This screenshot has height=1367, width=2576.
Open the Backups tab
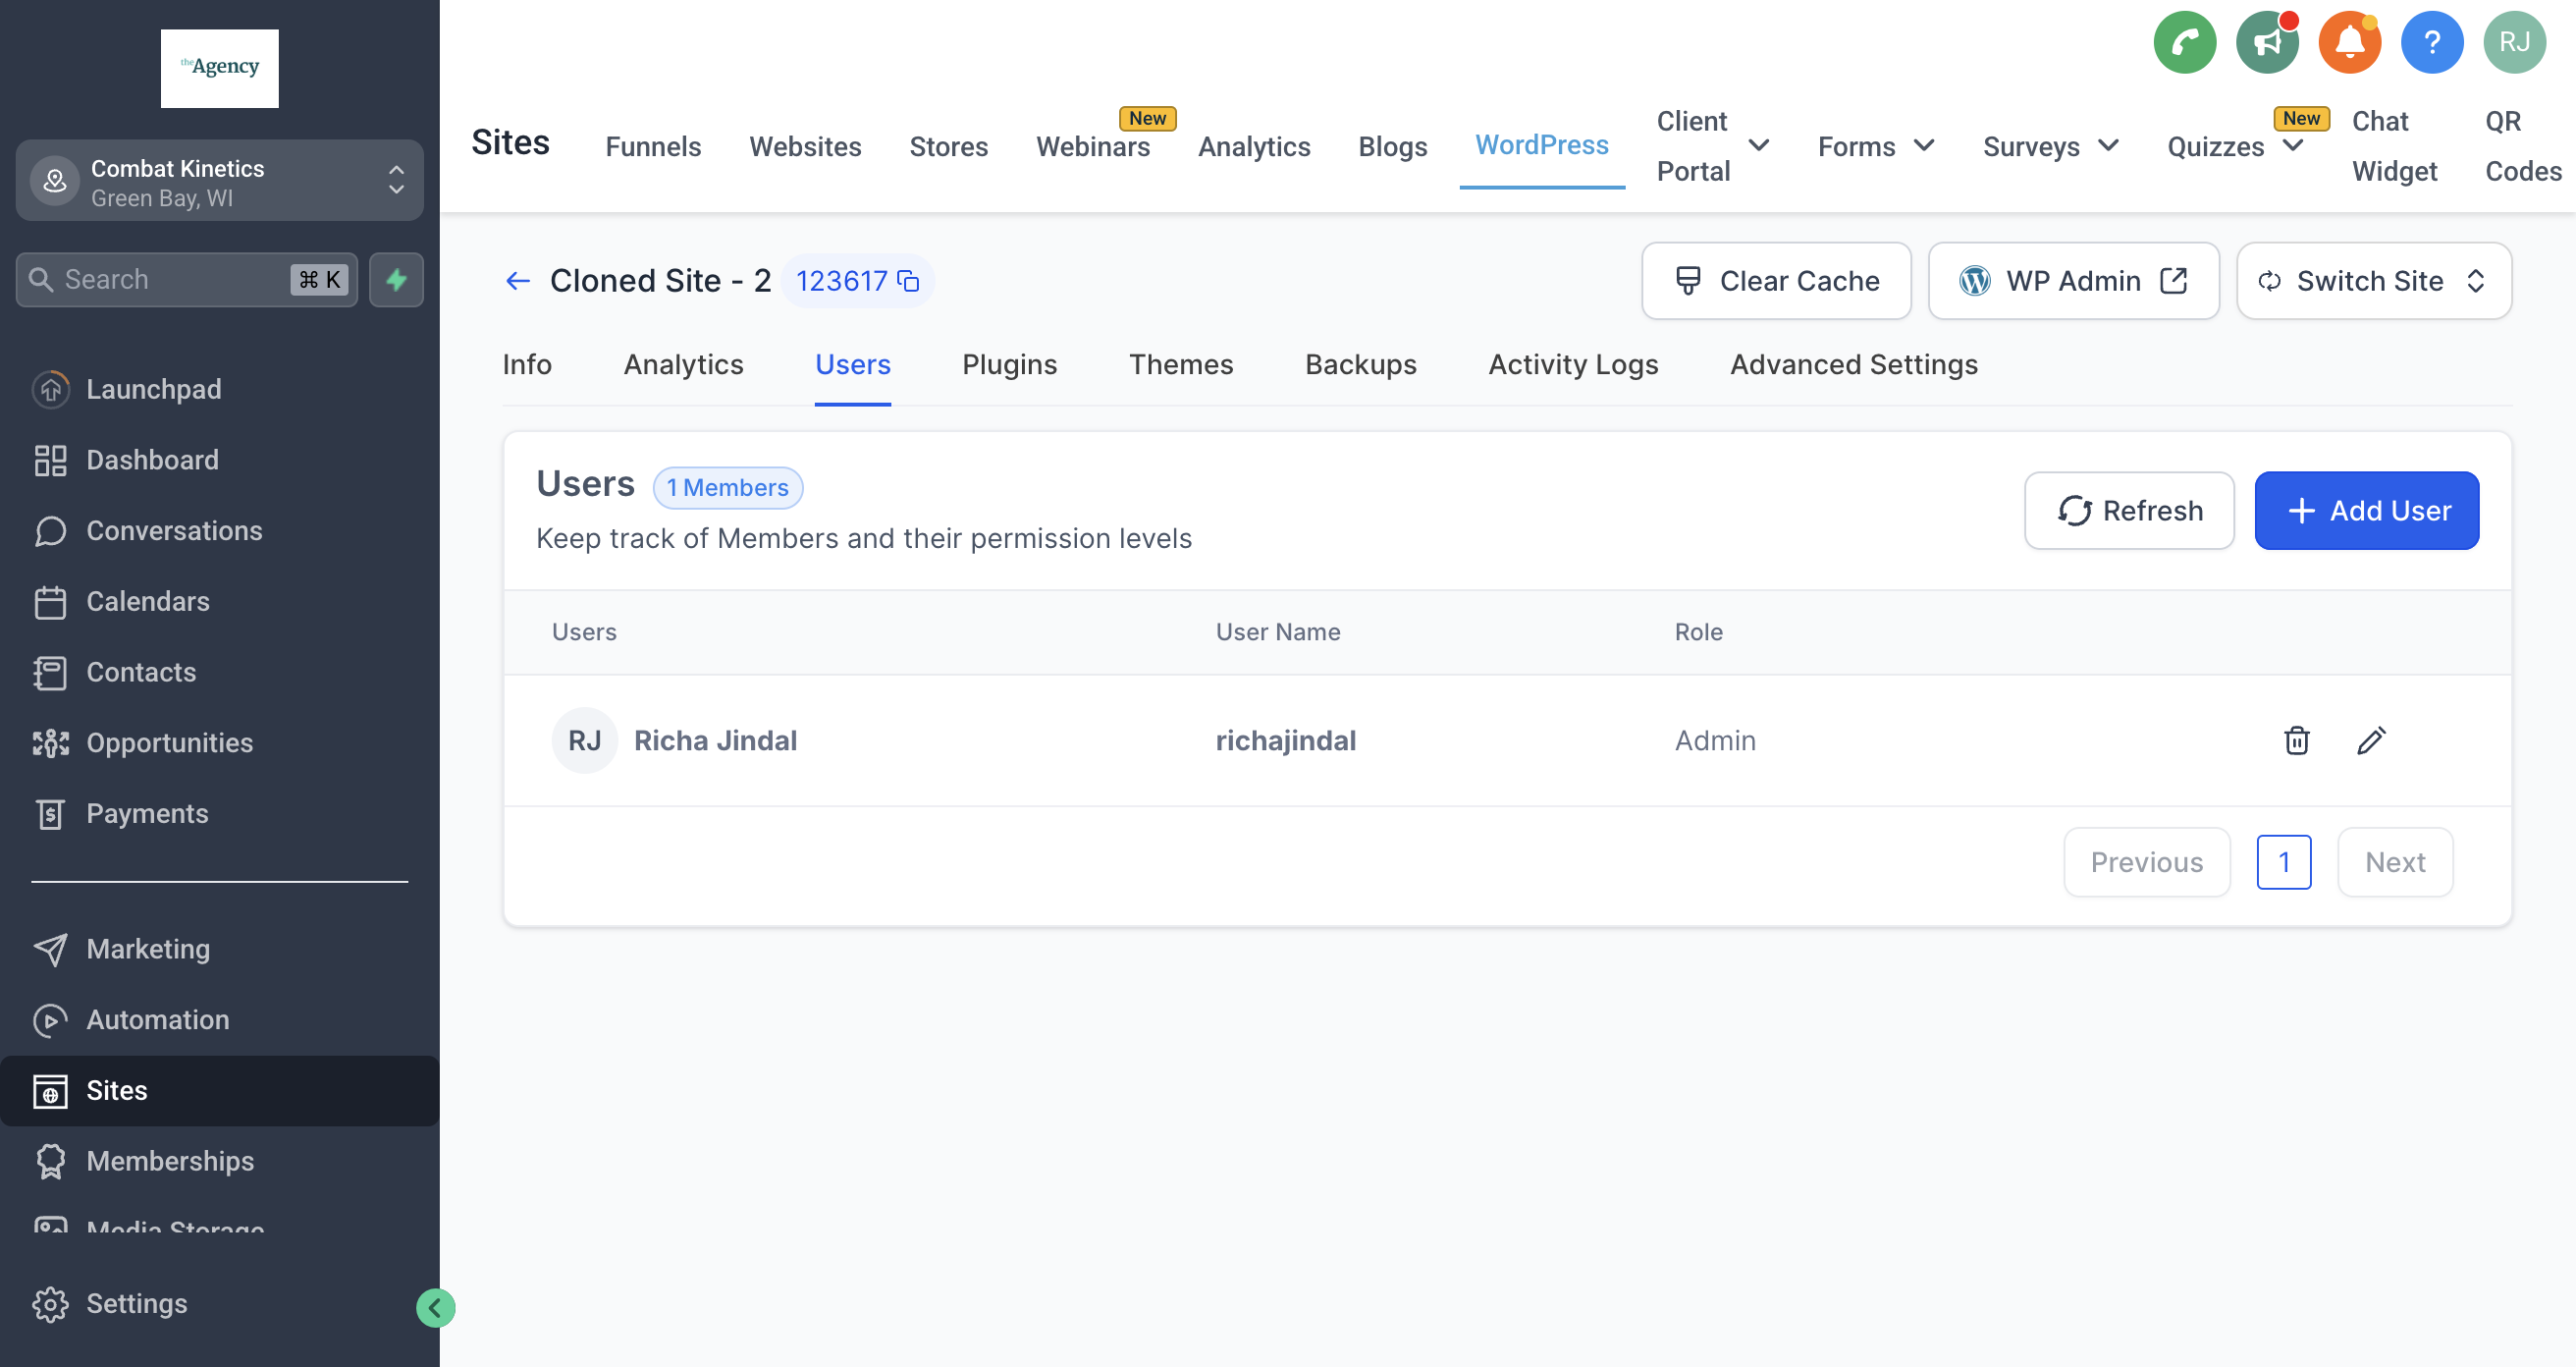coord(1360,364)
